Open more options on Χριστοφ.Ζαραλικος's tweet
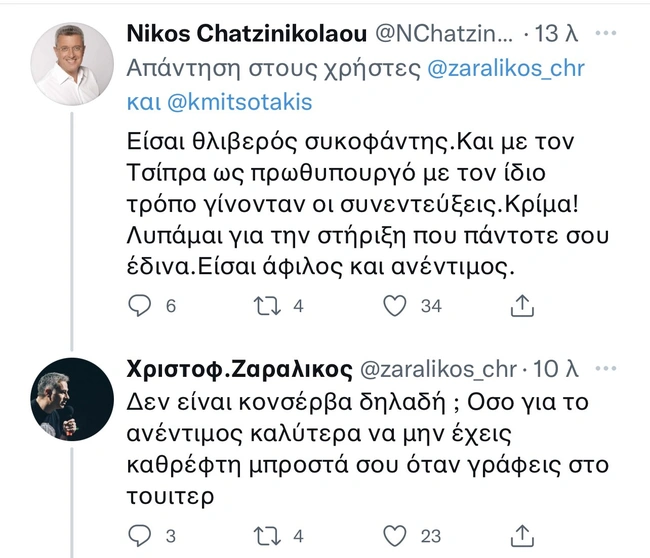The image size is (650, 558). (x=606, y=368)
